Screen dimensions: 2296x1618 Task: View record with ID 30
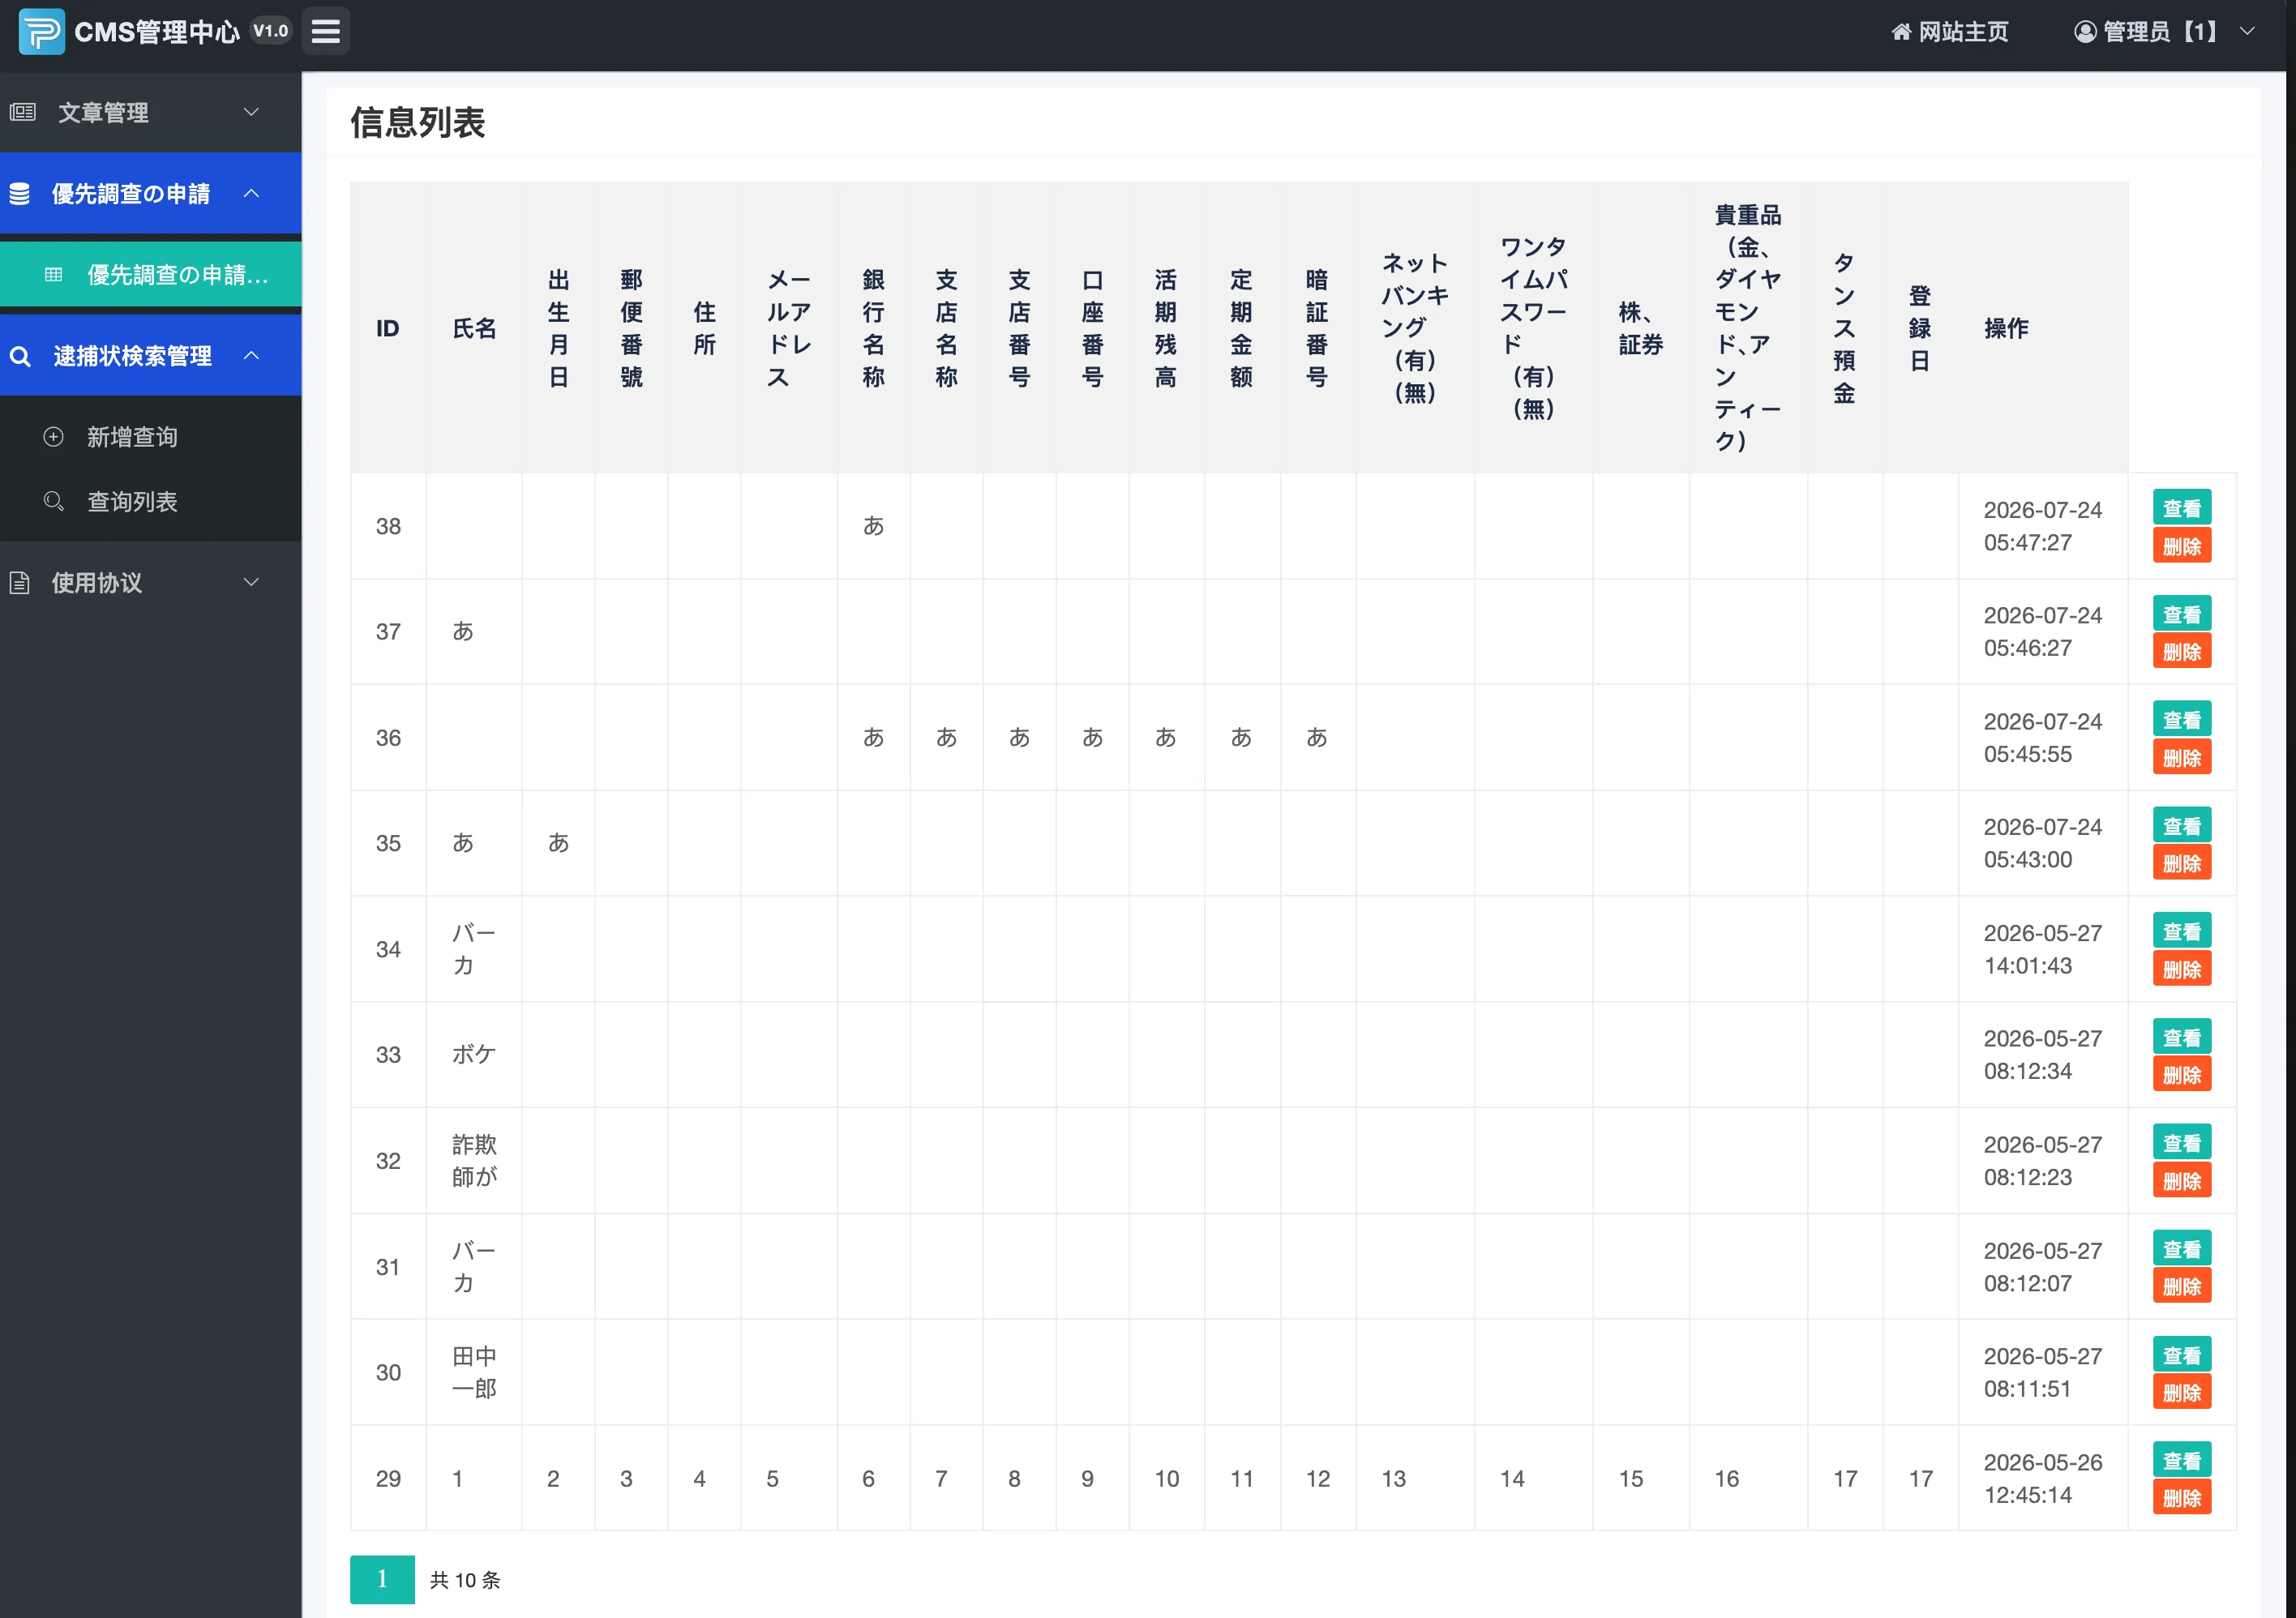[2182, 1355]
